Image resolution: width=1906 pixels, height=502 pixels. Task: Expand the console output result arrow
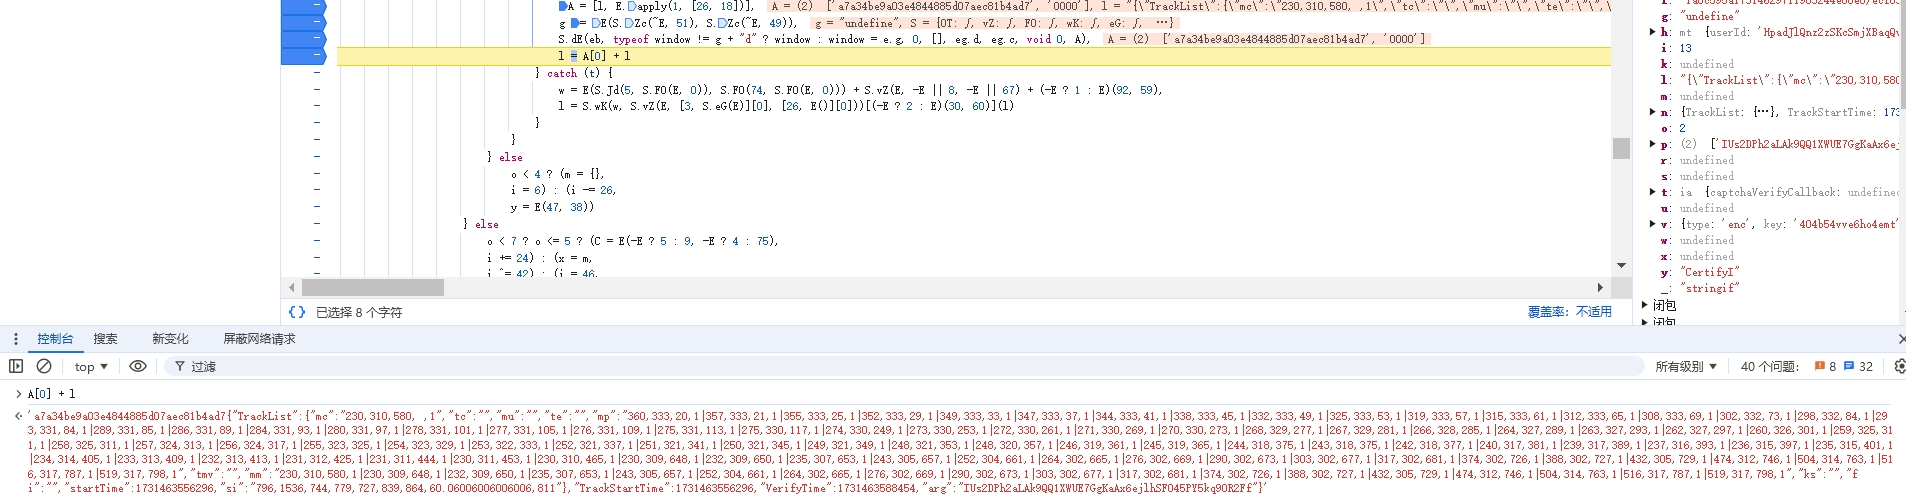18,416
